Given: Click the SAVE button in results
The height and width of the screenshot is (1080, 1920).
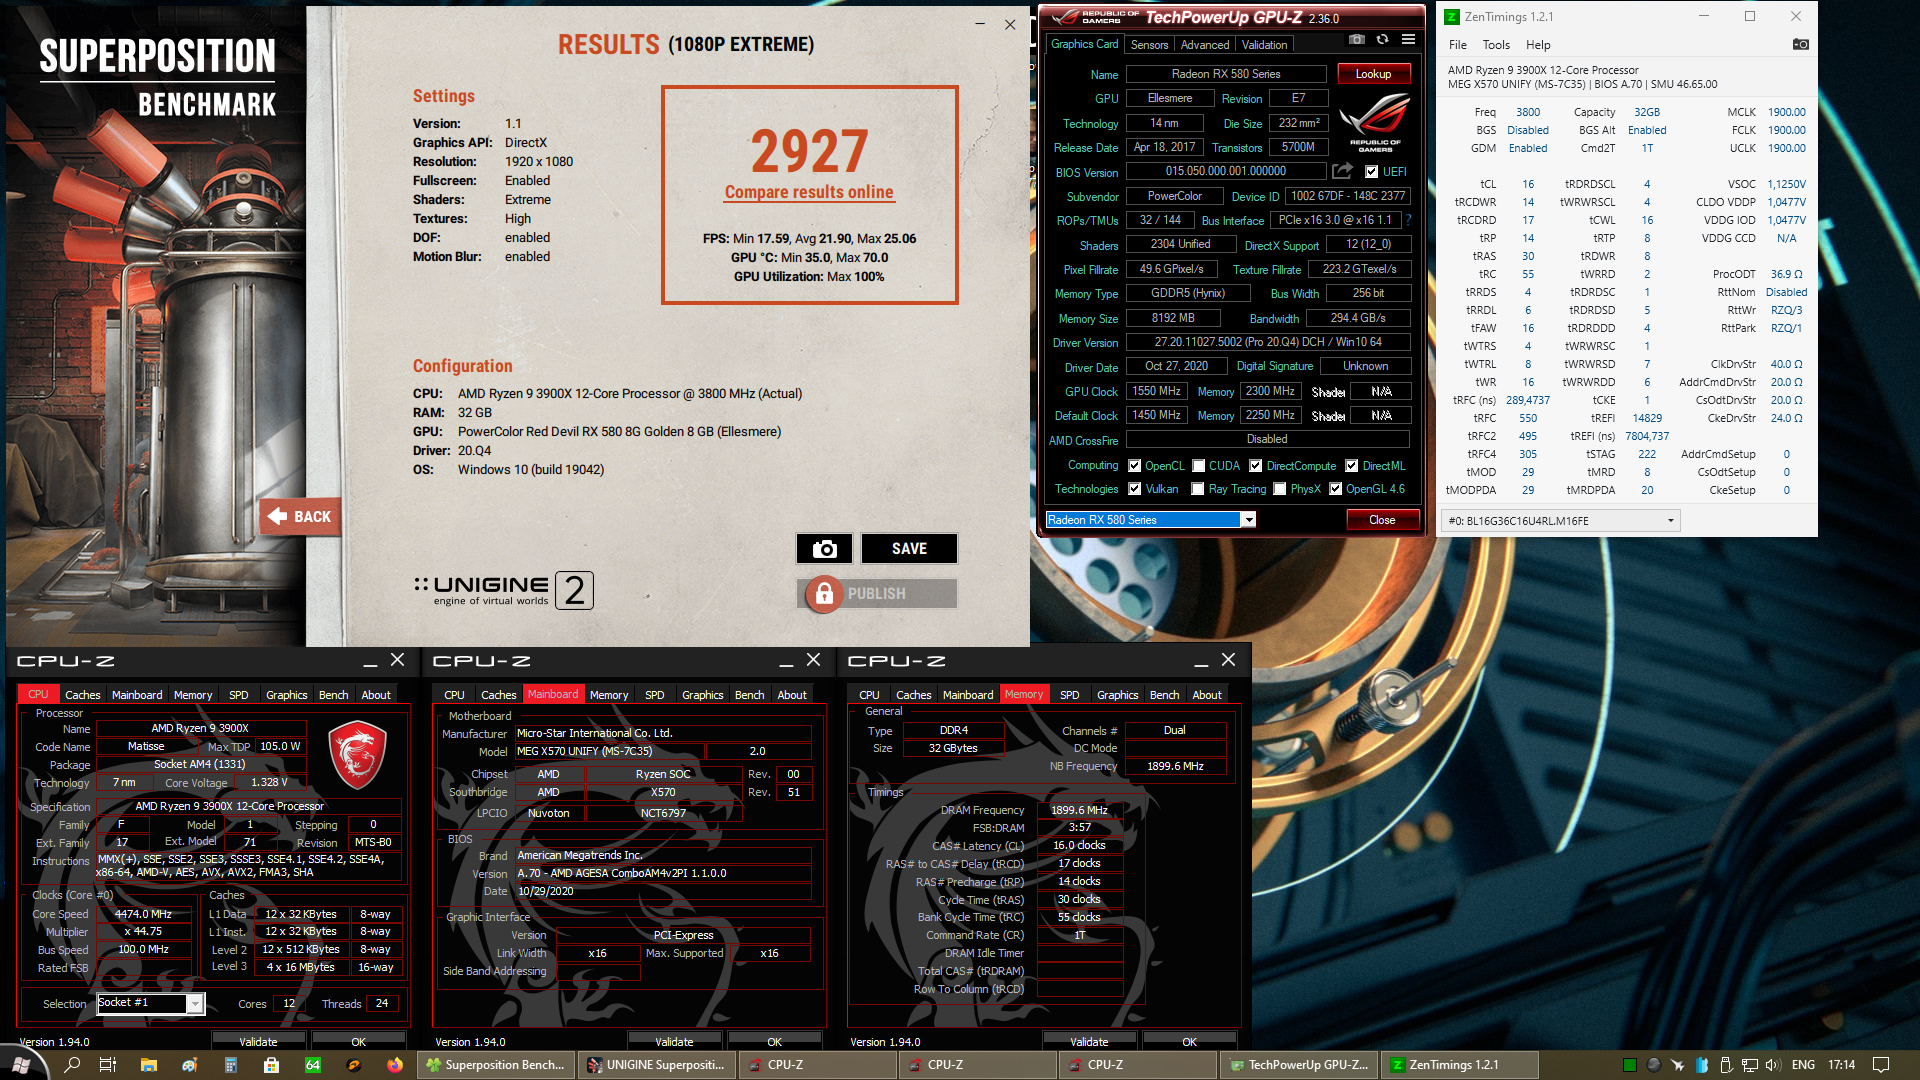Looking at the screenshot, I should [x=909, y=548].
